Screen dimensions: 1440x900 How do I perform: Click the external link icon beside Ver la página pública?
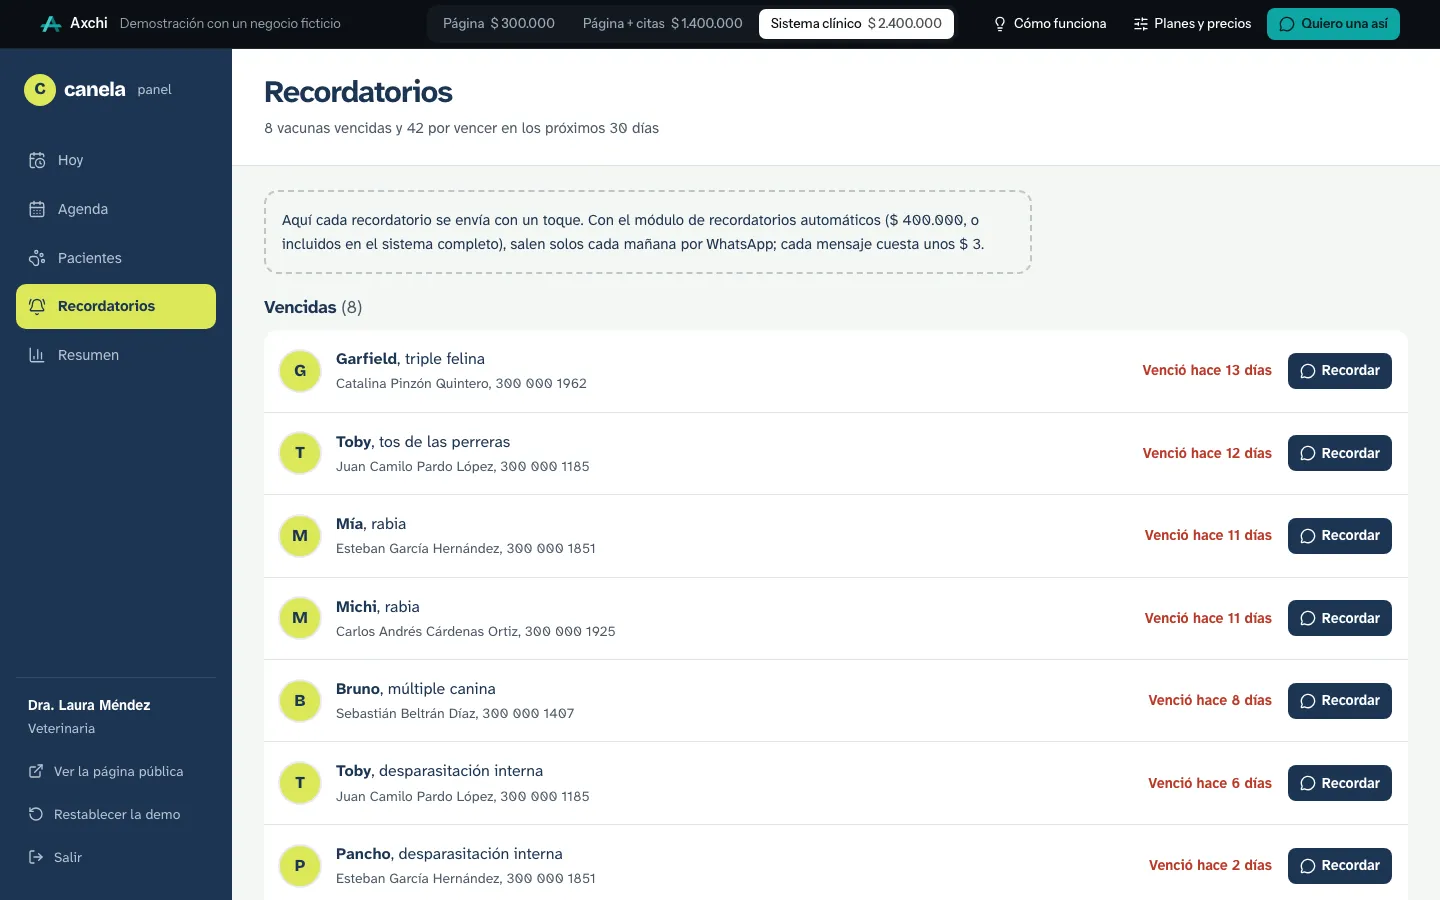[x=36, y=771]
